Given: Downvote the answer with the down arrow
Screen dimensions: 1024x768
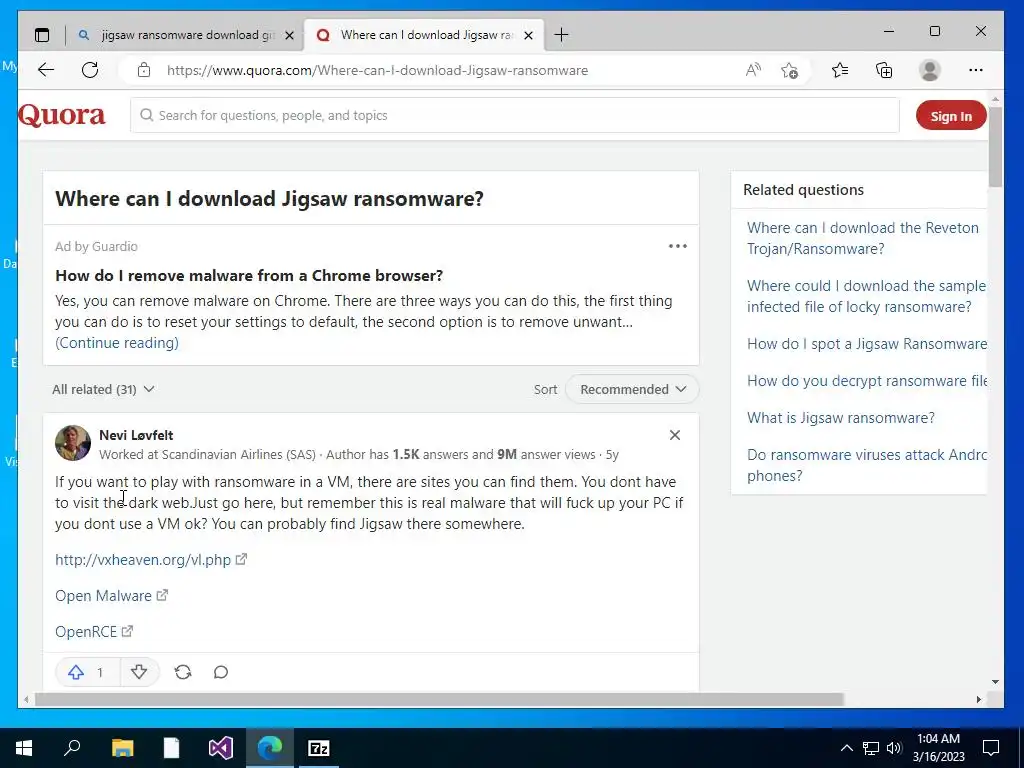Looking at the screenshot, I should 138,672.
